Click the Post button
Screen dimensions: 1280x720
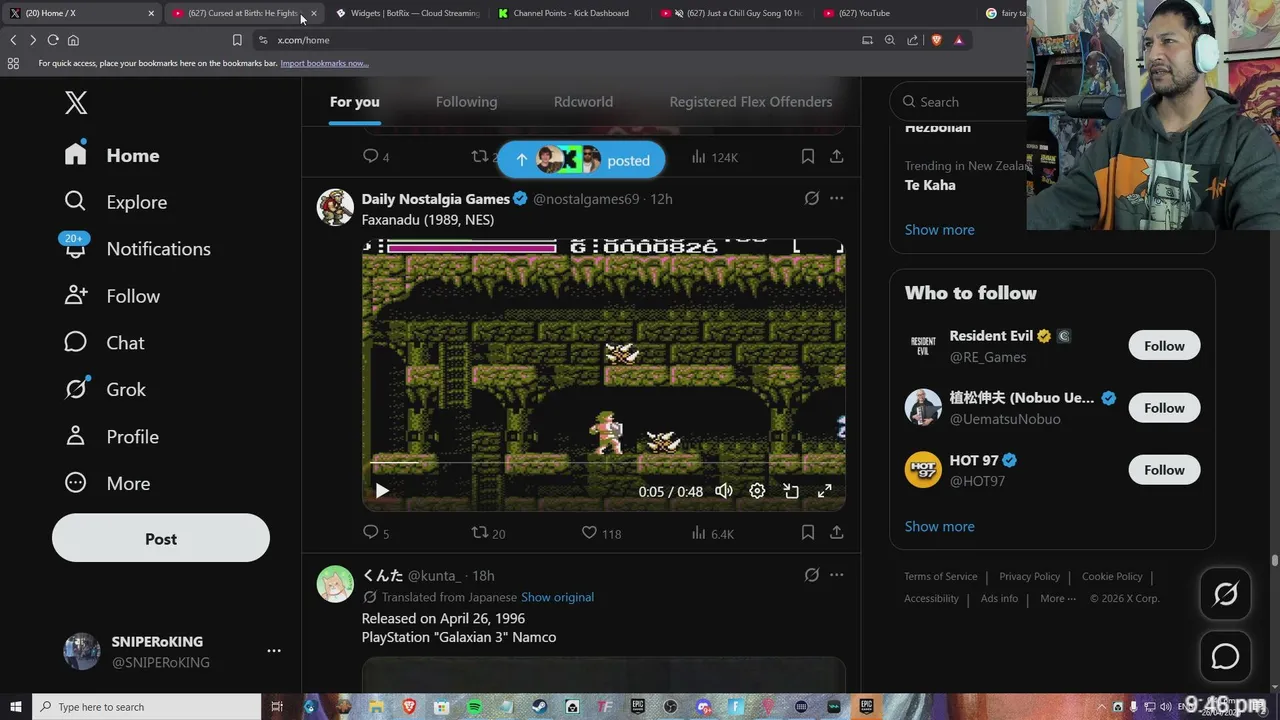(161, 539)
